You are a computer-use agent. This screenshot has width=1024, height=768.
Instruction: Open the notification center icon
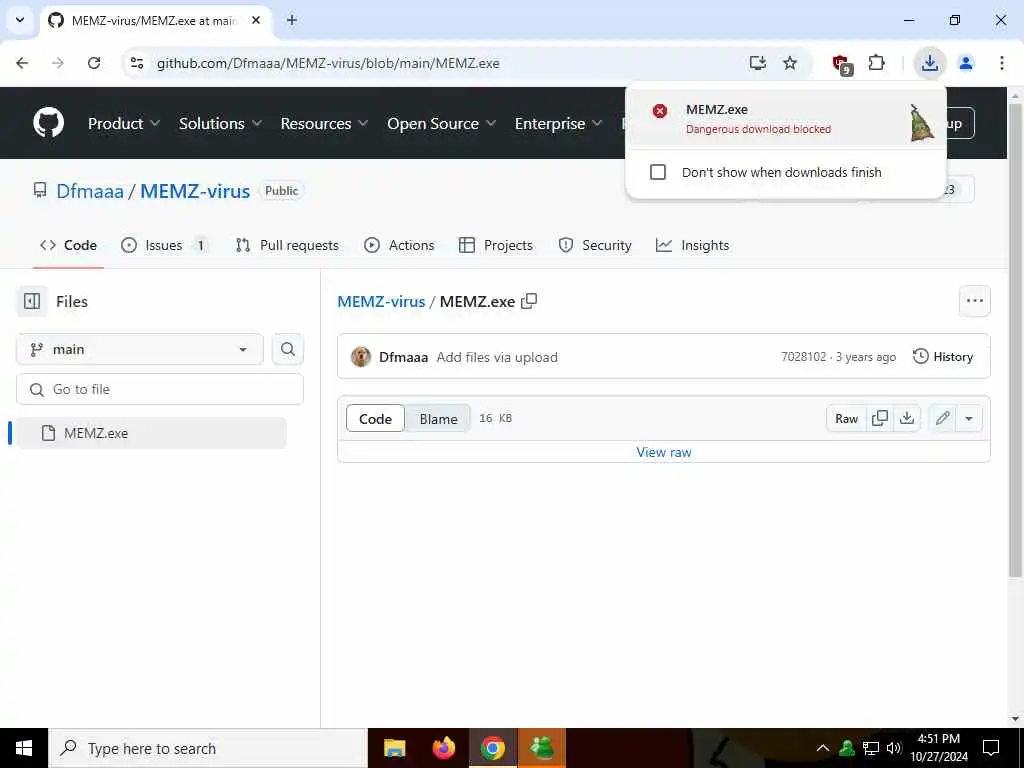click(x=991, y=748)
